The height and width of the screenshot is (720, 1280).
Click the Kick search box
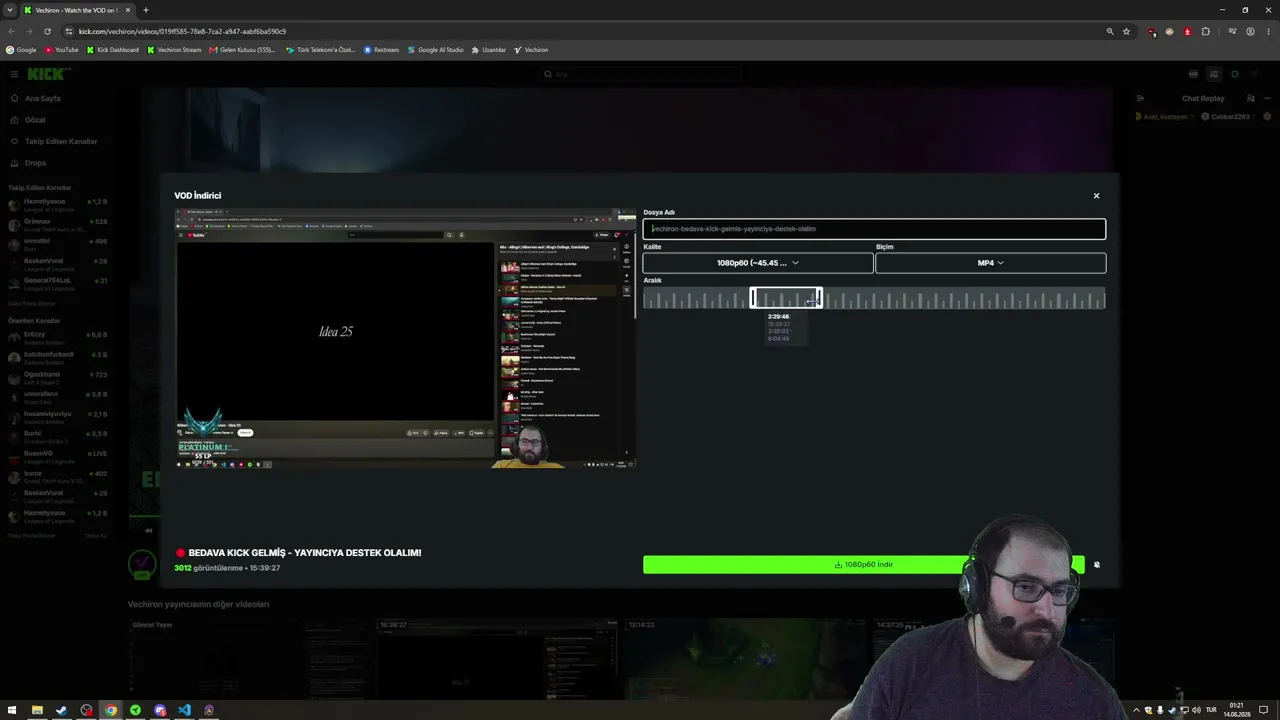640,74
